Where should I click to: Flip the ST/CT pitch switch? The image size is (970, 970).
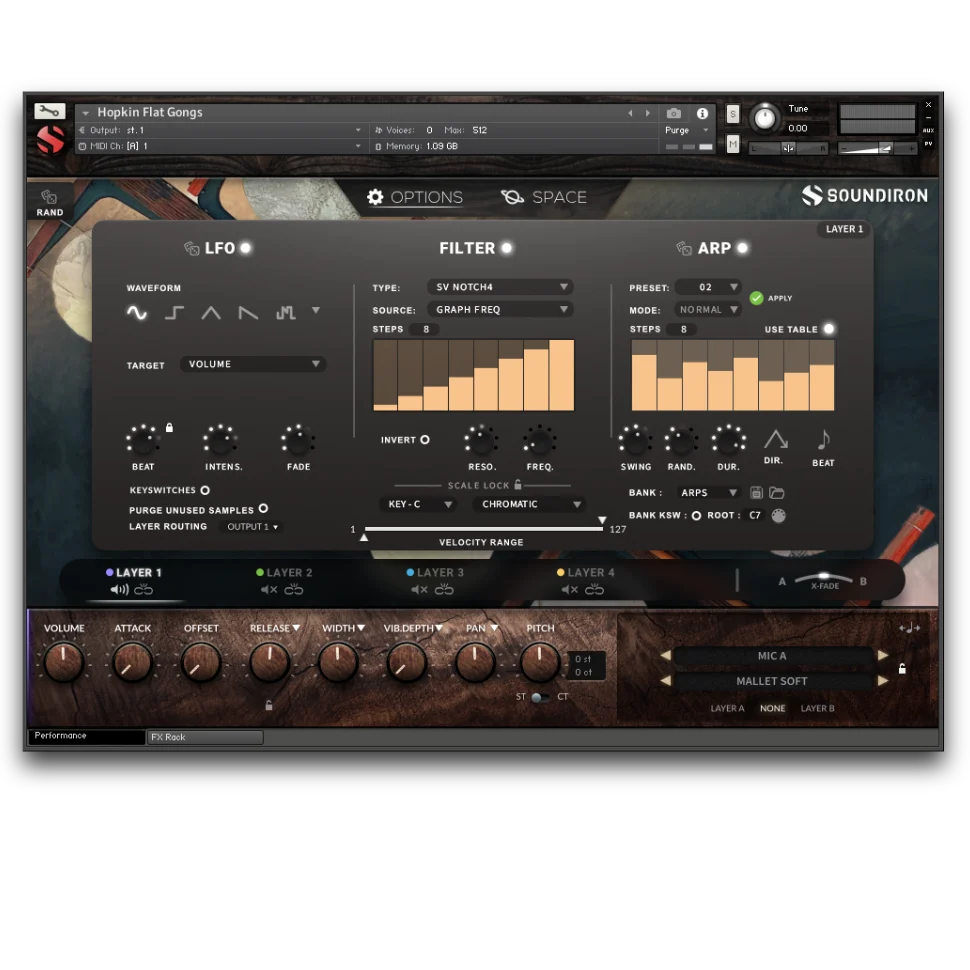pos(539,697)
